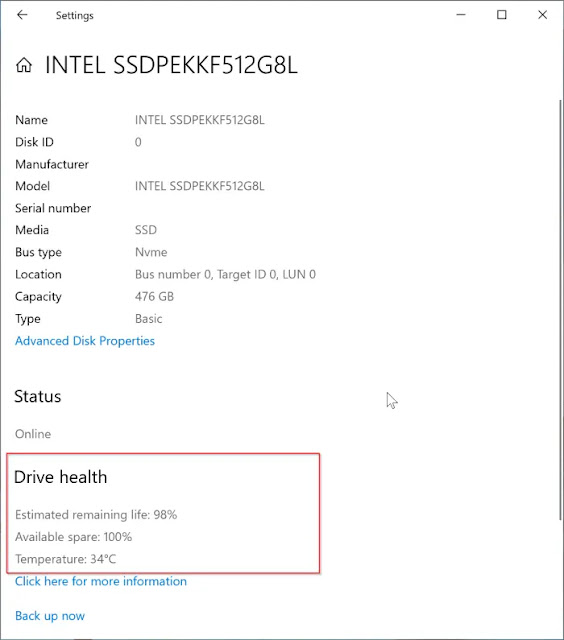This screenshot has height=640, width=564.
Task: Open the Advanced Disk Properties link
Action: pyautogui.click(x=85, y=341)
